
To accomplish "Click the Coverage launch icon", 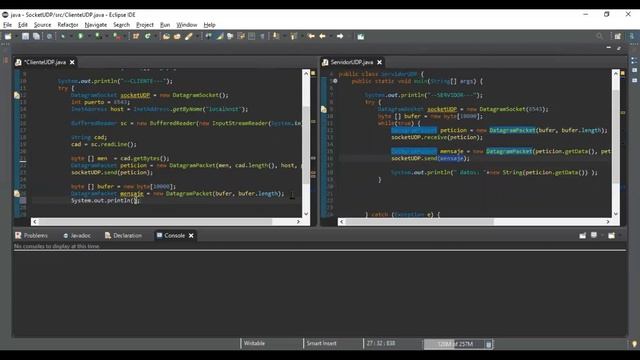I will (x=98, y=36).
